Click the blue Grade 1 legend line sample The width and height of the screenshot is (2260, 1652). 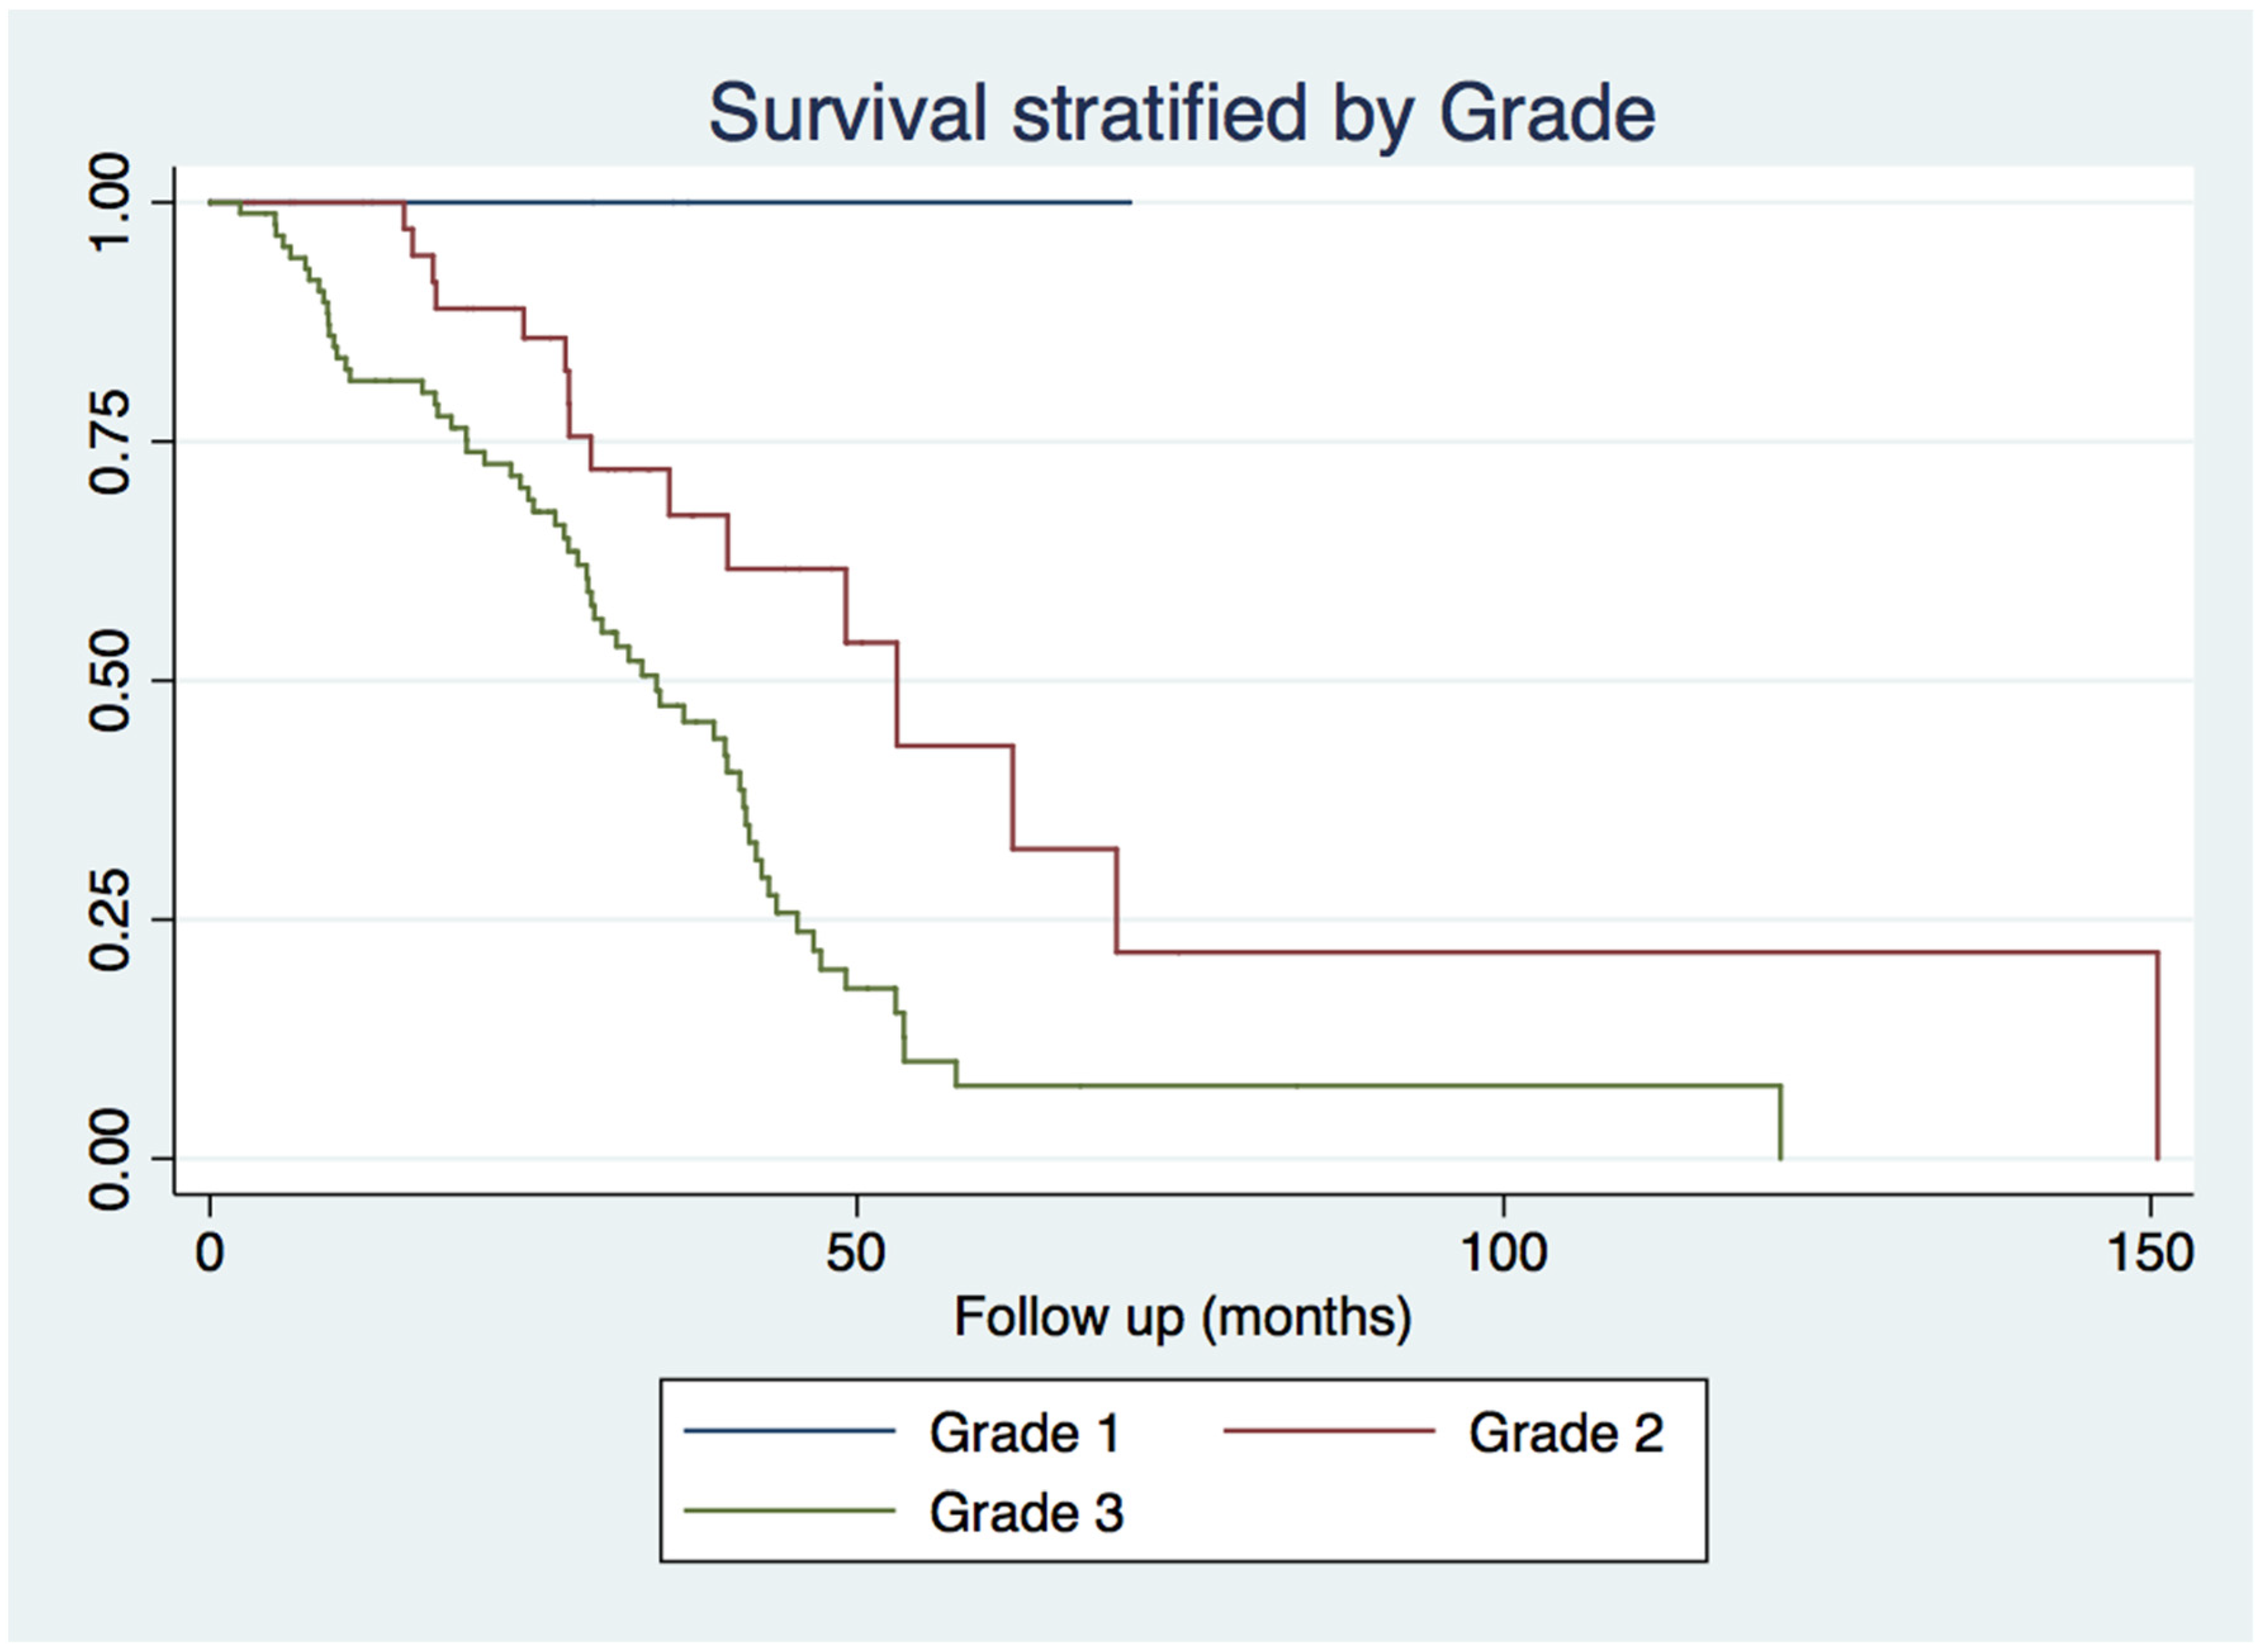(x=789, y=1432)
